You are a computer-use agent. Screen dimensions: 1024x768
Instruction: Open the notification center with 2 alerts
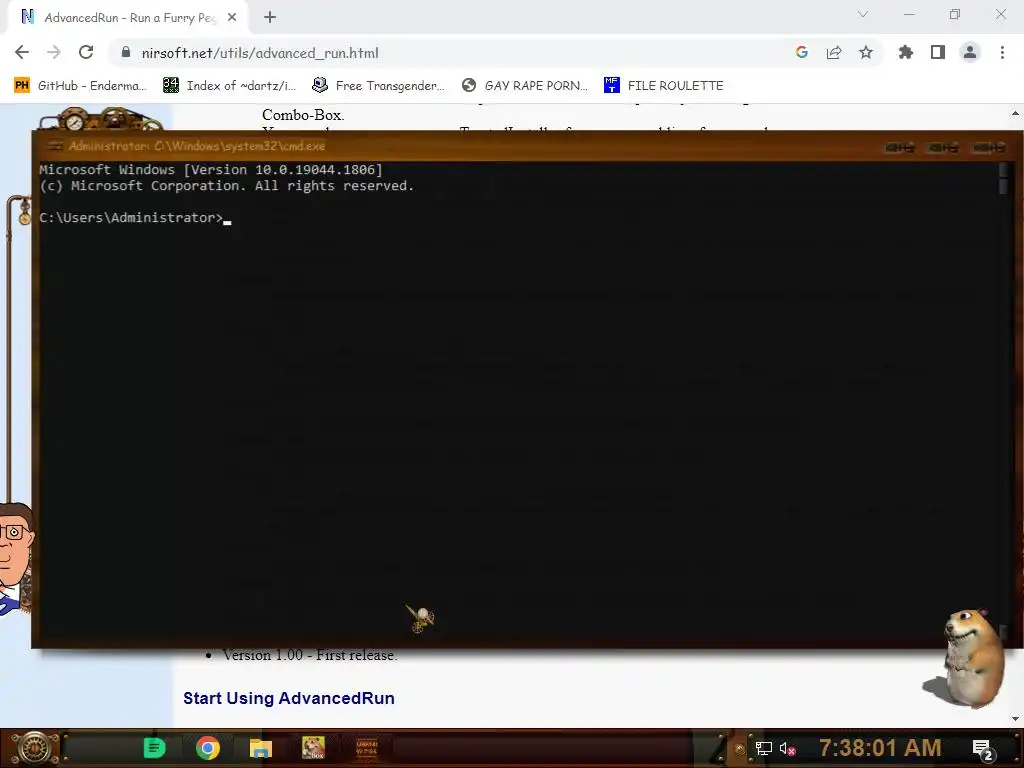pyautogui.click(x=983, y=749)
